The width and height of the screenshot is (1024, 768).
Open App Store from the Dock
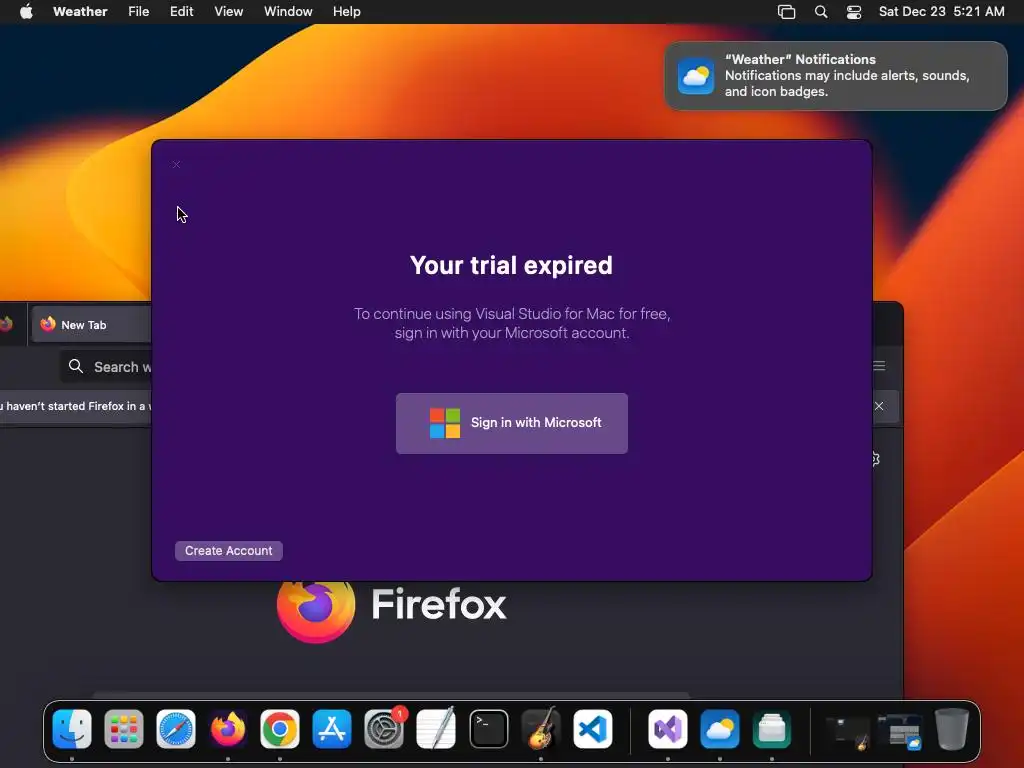click(x=332, y=729)
